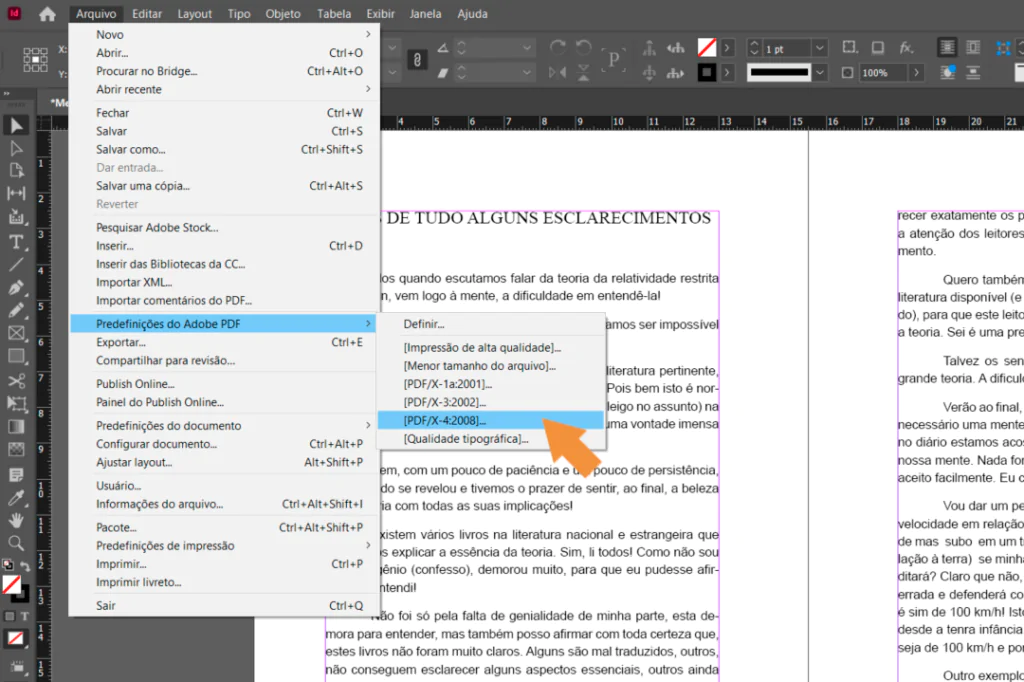Expand the stroke color arrow in control bar
The height and width of the screenshot is (682, 1024).
(x=727, y=72)
